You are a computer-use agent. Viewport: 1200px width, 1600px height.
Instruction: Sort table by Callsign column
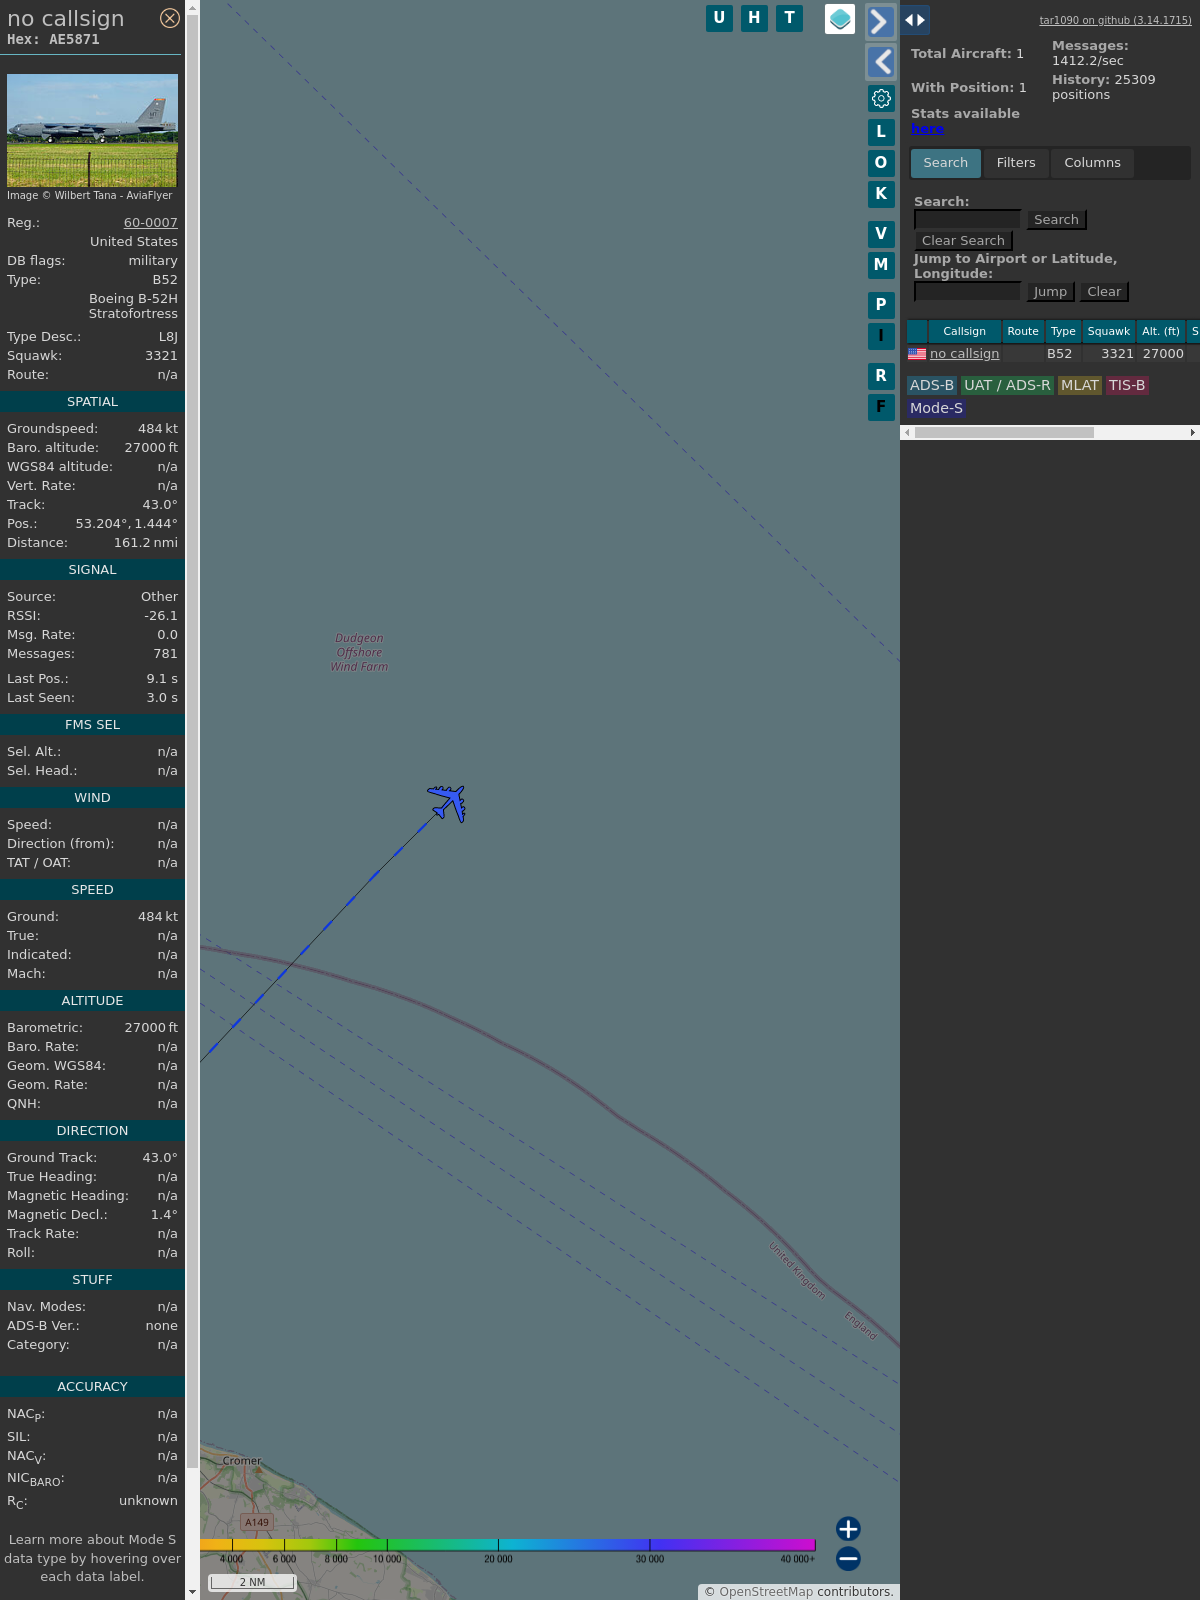[965, 331]
